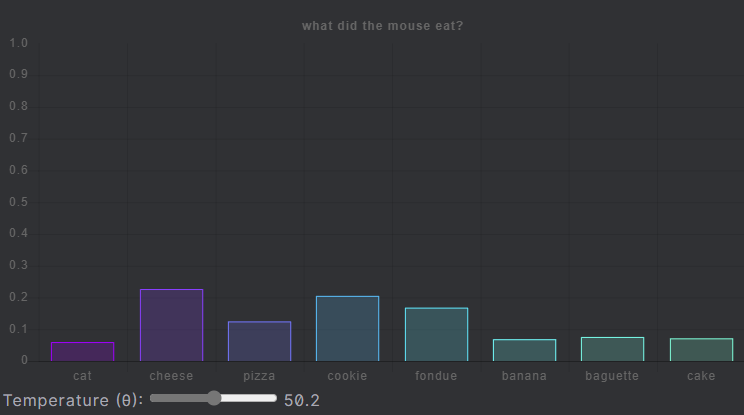
Task: Click the cat bar in chart
Action: [83, 351]
